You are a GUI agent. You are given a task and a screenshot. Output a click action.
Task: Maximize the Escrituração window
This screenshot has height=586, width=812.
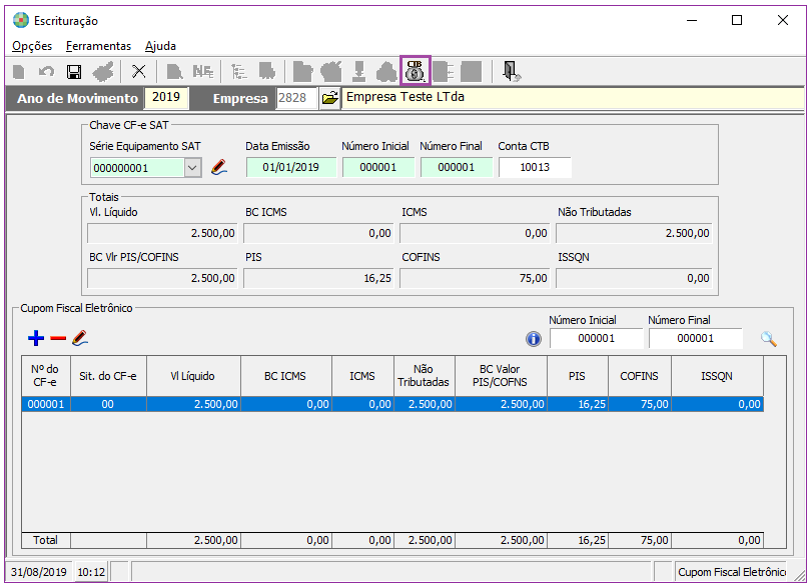[737, 20]
